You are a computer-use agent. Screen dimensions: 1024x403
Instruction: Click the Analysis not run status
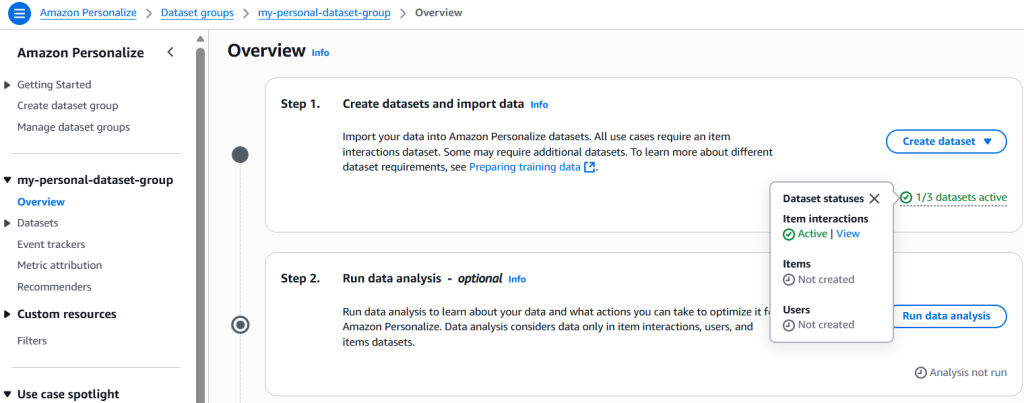(x=961, y=372)
